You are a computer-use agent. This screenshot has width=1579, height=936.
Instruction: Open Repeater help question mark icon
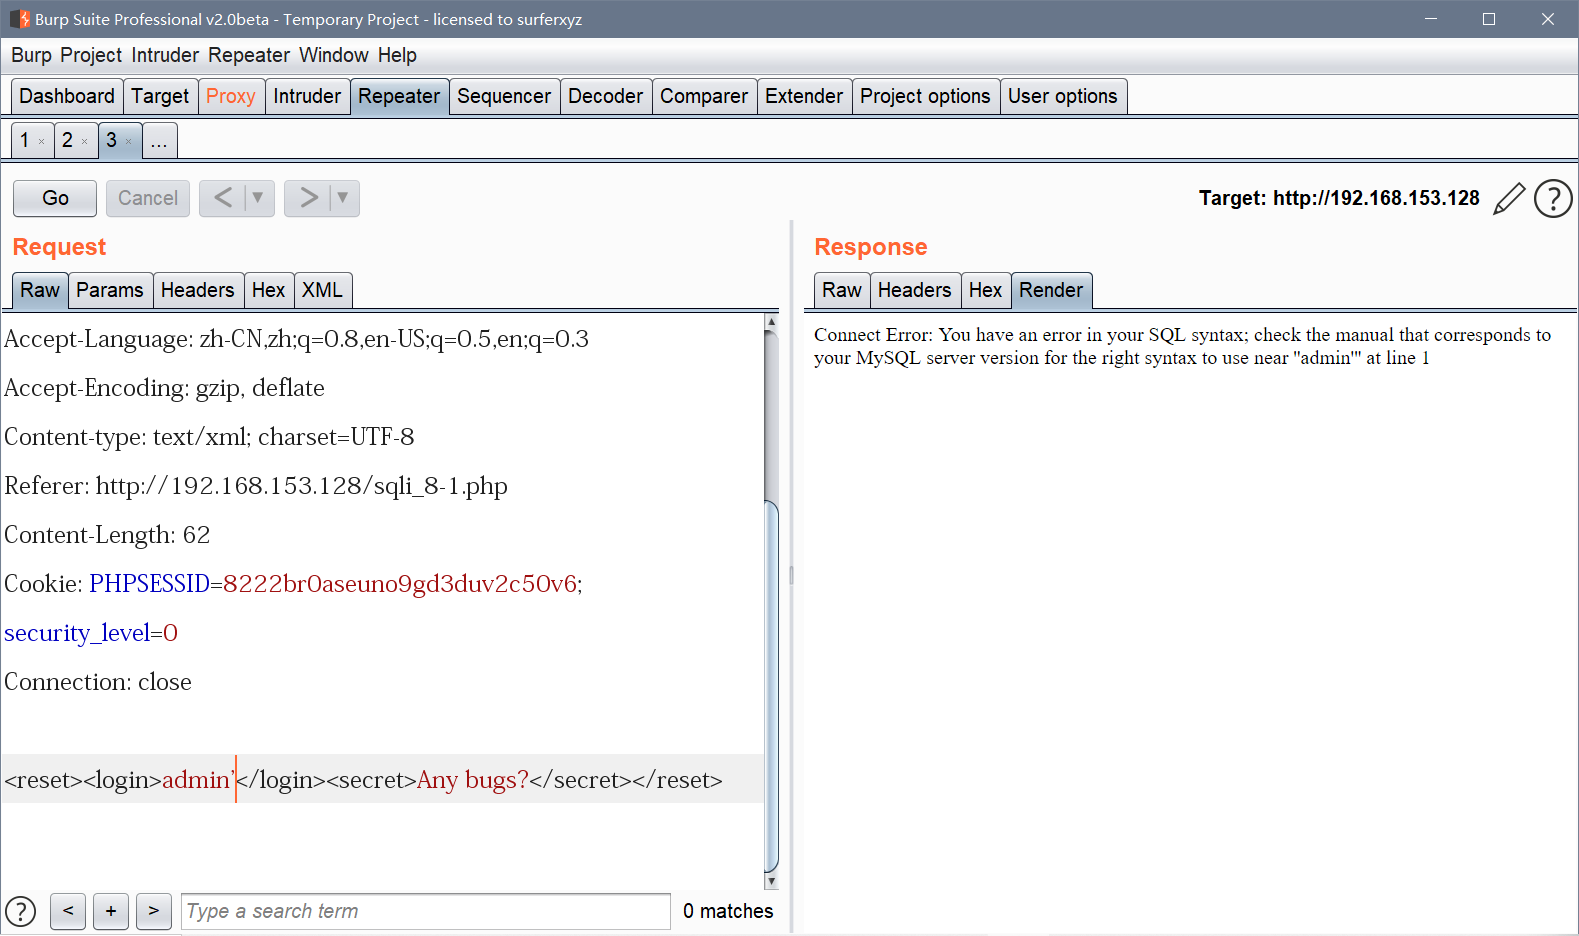(x=1553, y=198)
